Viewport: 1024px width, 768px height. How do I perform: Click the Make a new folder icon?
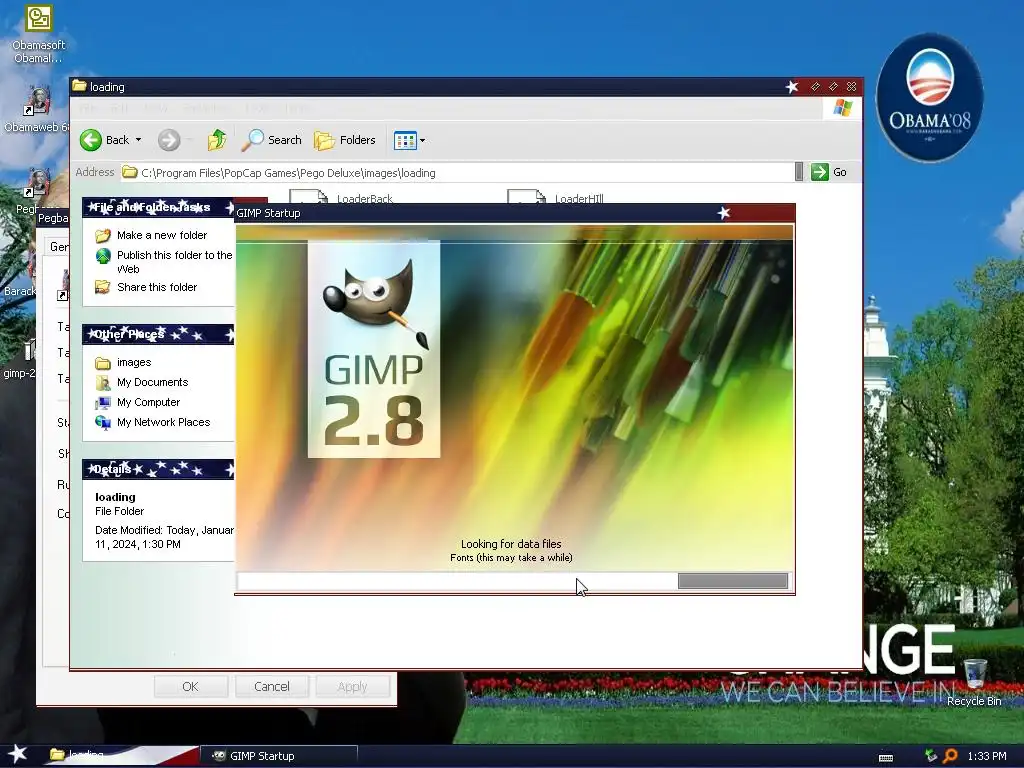point(103,235)
